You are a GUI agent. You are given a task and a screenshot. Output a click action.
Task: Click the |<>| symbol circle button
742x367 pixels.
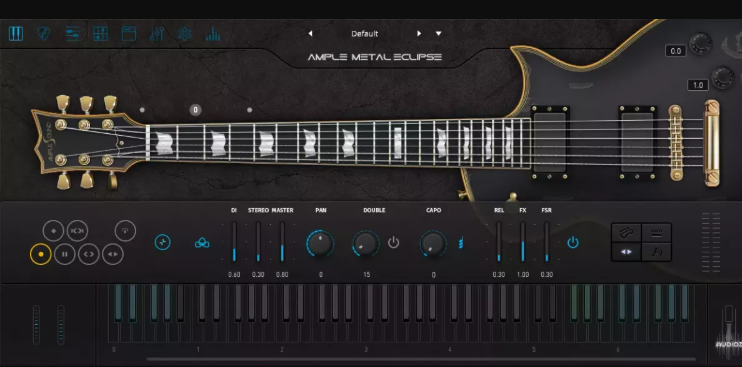[x=77, y=231]
